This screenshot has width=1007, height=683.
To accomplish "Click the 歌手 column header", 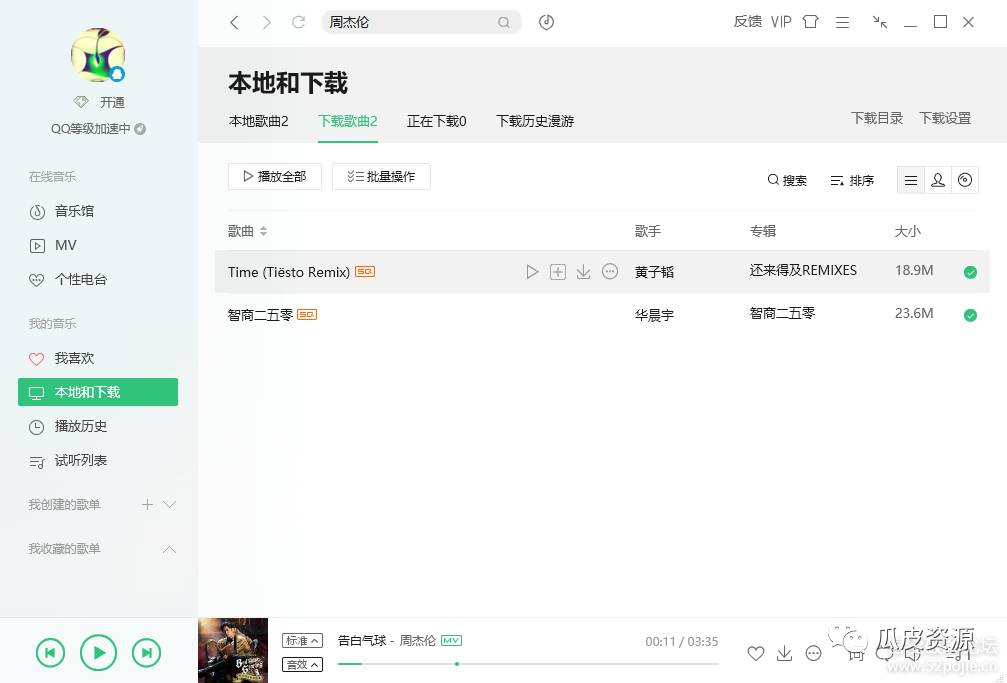I will pos(648,231).
